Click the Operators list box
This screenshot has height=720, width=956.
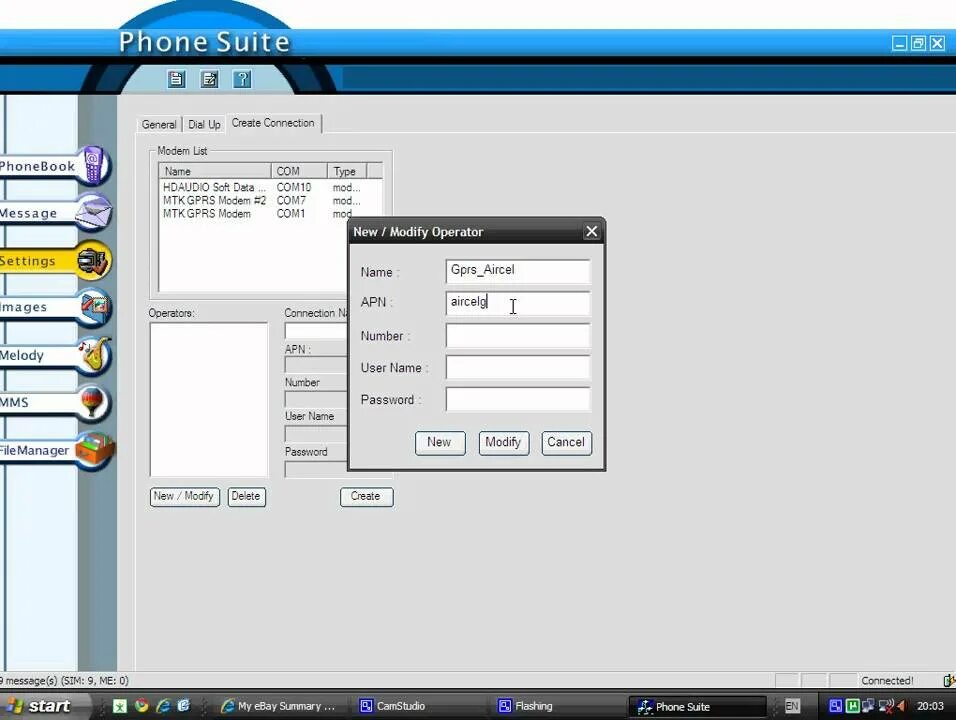click(209, 399)
